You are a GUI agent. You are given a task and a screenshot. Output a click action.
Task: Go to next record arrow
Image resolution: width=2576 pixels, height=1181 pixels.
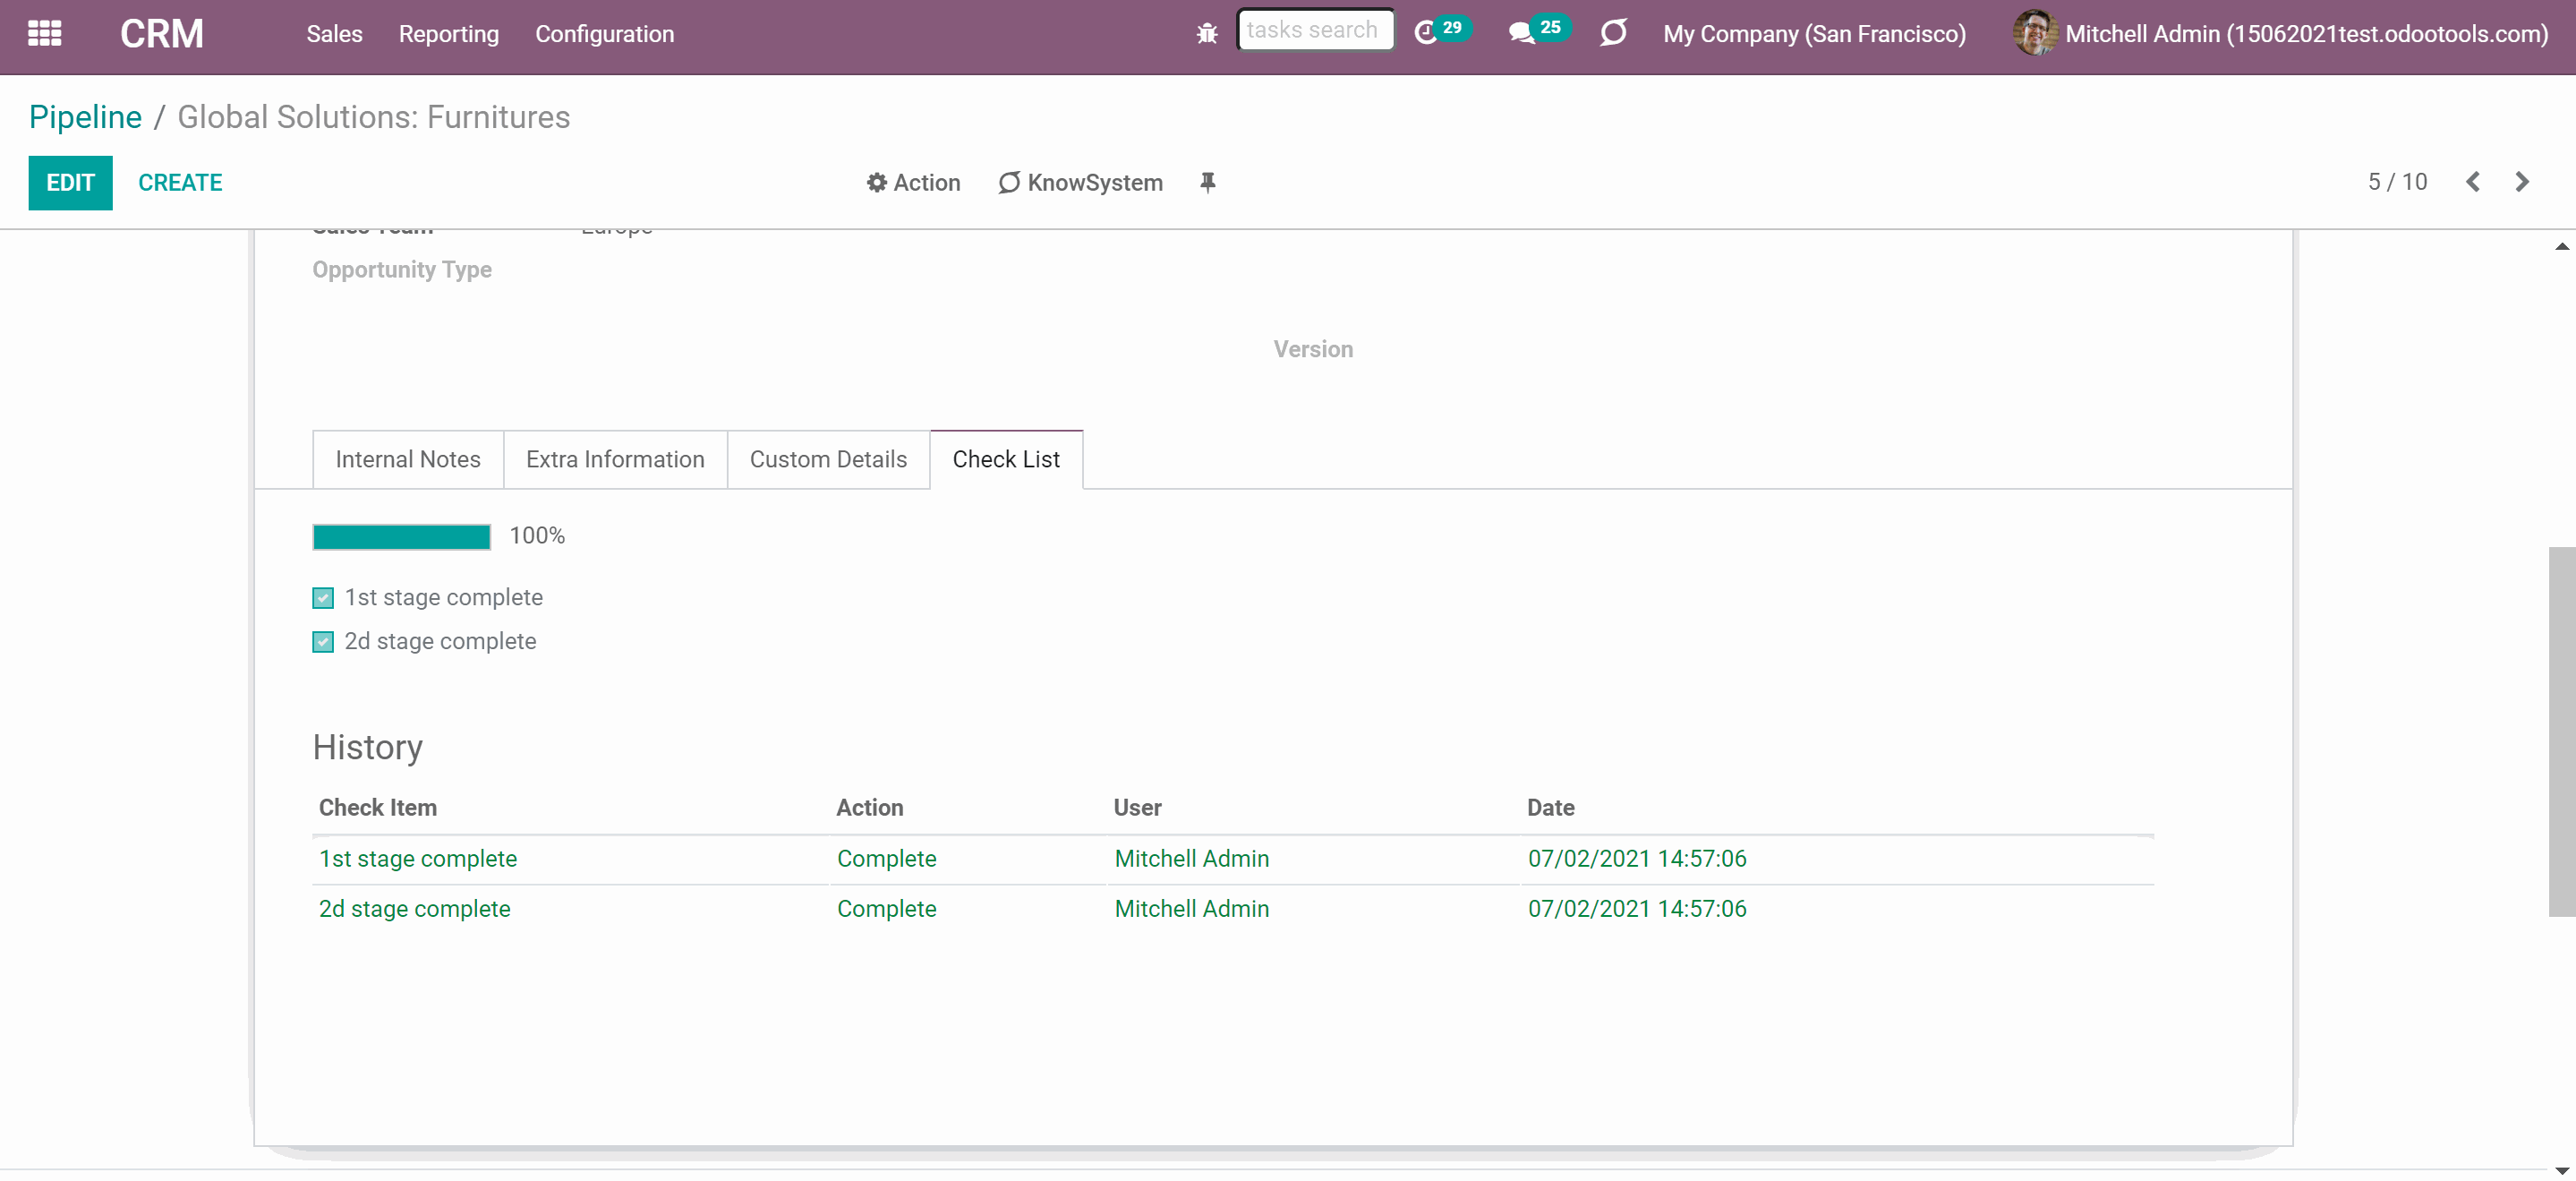[2521, 181]
